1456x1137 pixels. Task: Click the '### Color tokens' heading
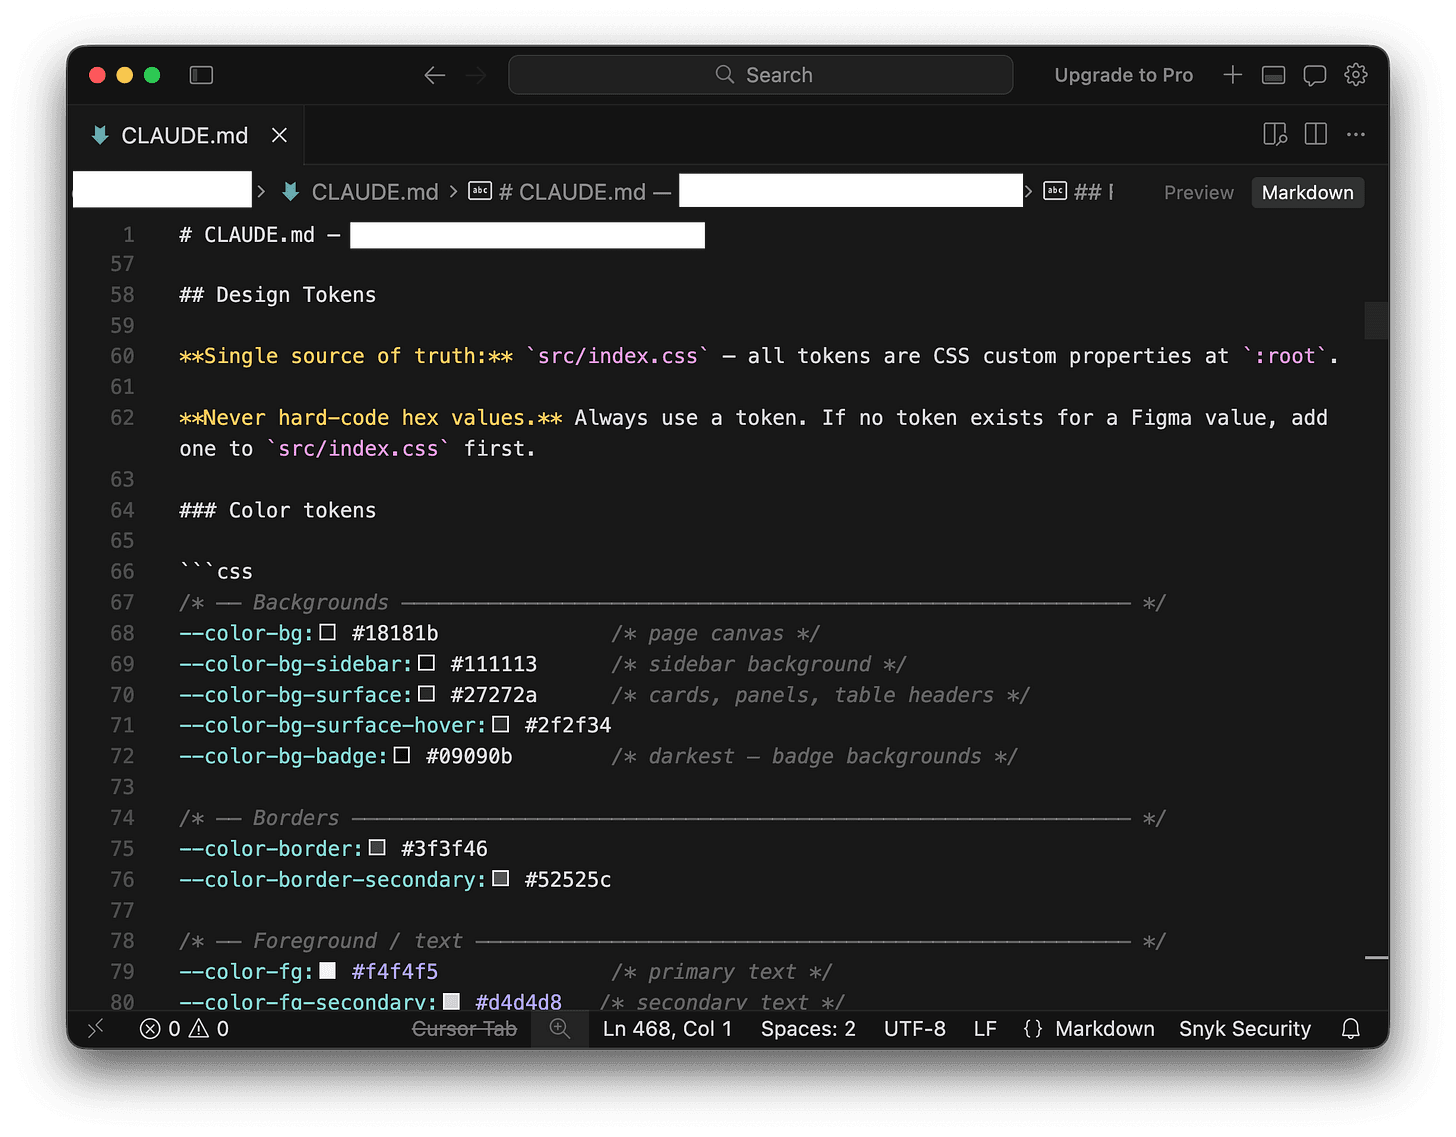278,510
